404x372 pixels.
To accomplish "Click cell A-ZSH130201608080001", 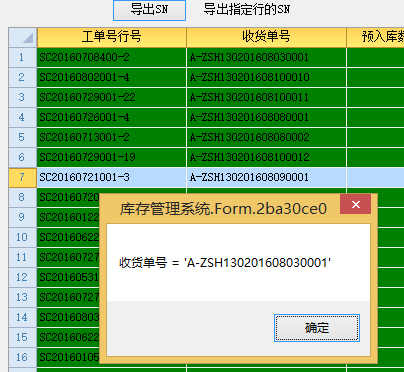I will coord(266,117).
